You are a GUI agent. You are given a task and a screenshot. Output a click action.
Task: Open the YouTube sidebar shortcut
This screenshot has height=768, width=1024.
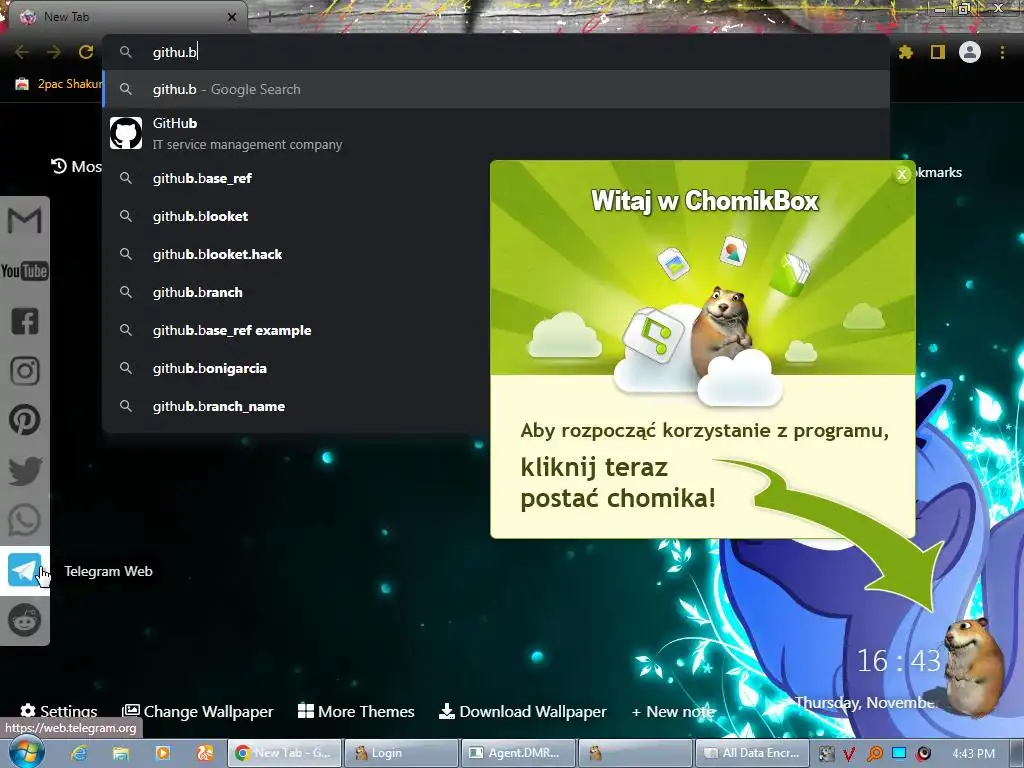(24, 270)
